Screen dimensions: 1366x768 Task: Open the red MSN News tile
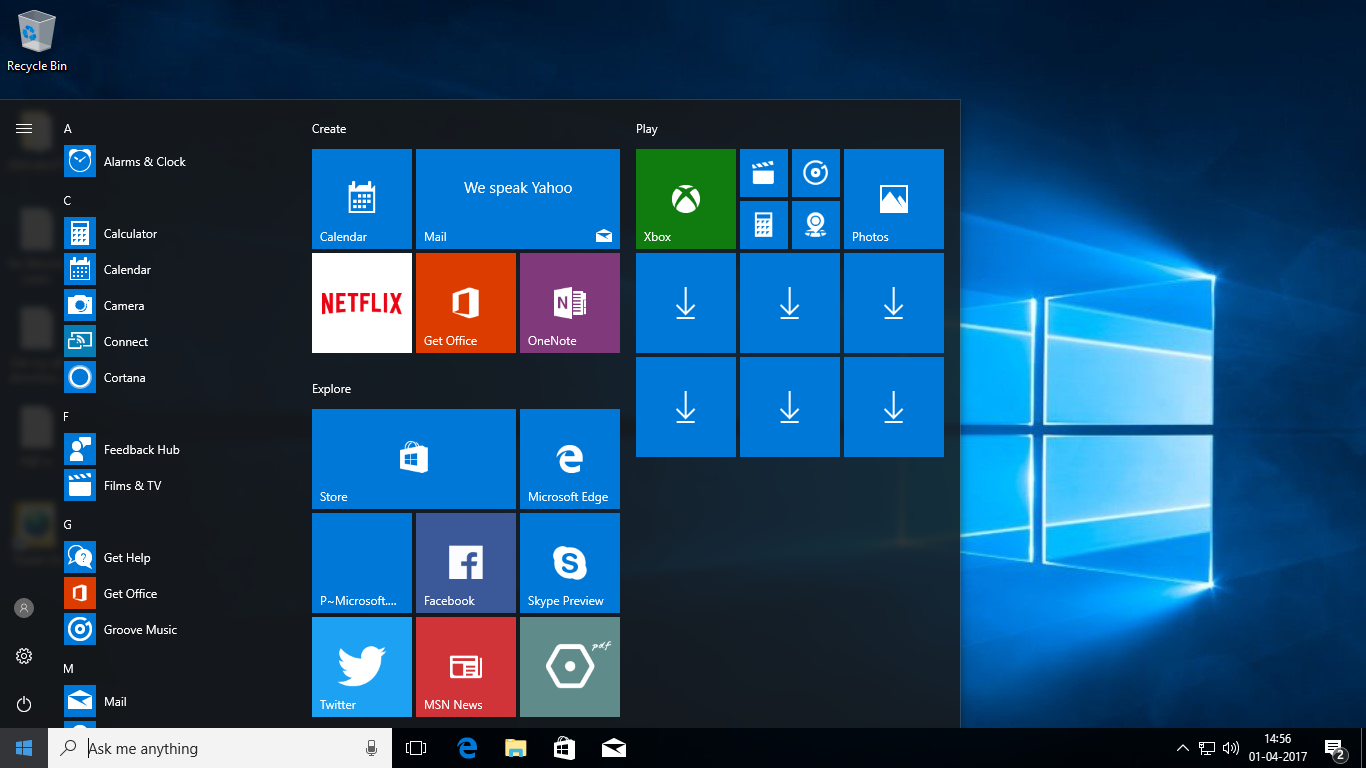(466, 667)
